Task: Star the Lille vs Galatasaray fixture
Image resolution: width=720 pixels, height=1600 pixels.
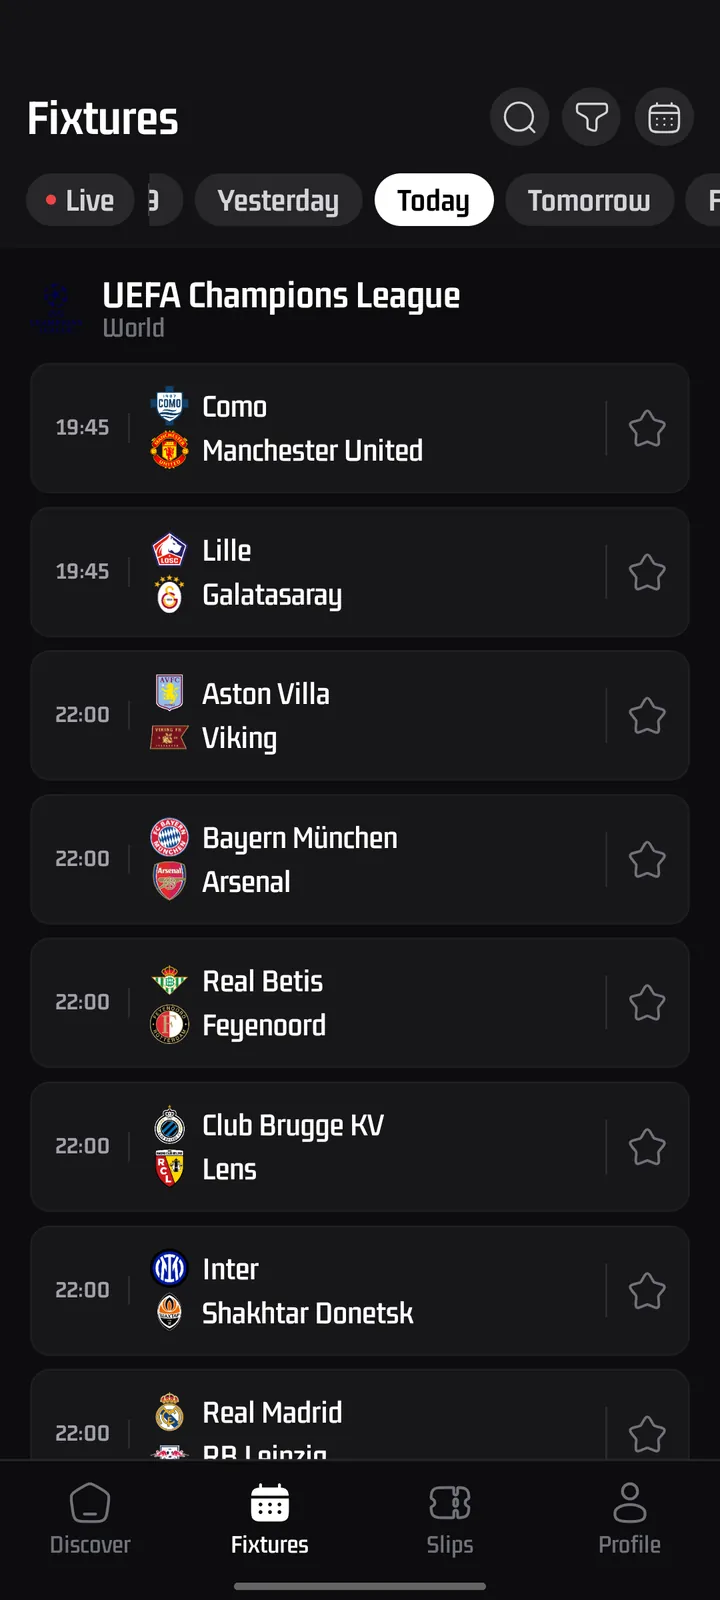Action: click(647, 572)
